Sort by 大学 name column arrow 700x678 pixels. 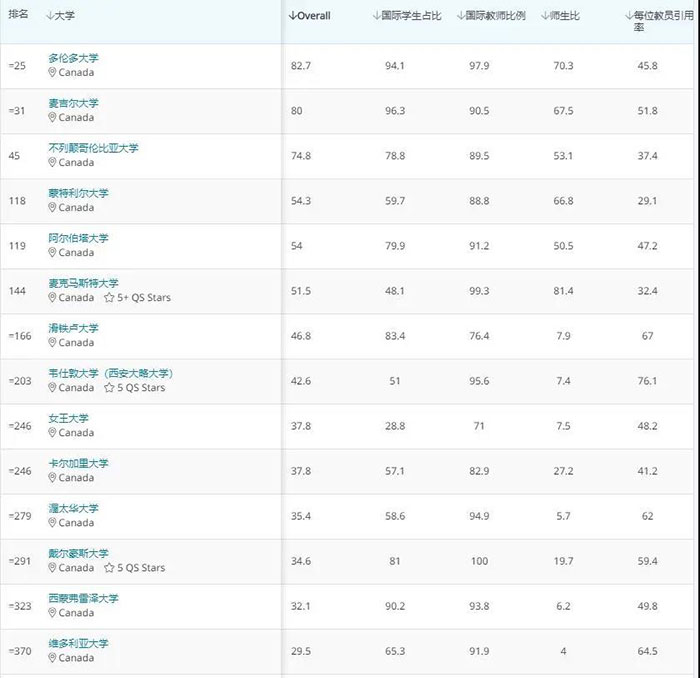(50, 16)
